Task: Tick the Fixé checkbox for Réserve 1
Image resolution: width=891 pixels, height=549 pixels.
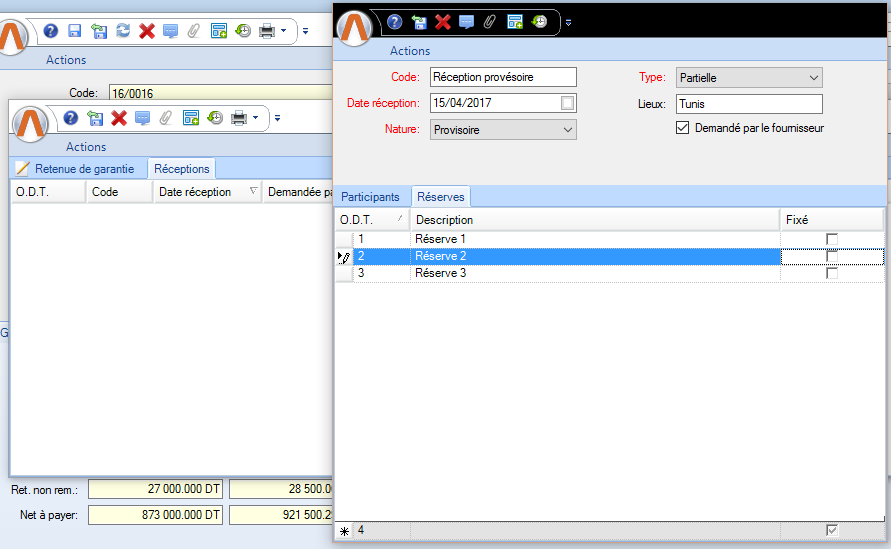Action: (831, 239)
